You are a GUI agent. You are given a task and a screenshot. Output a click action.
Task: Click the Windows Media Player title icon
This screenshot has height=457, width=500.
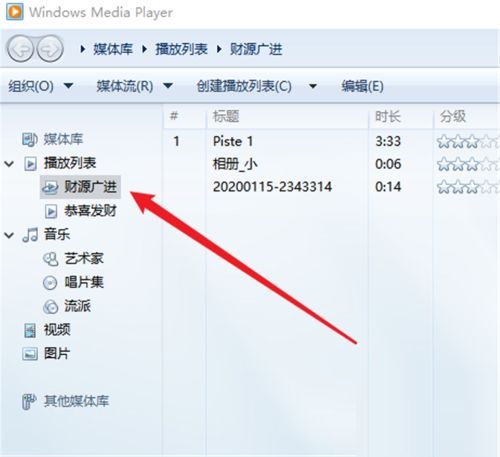click(15, 12)
